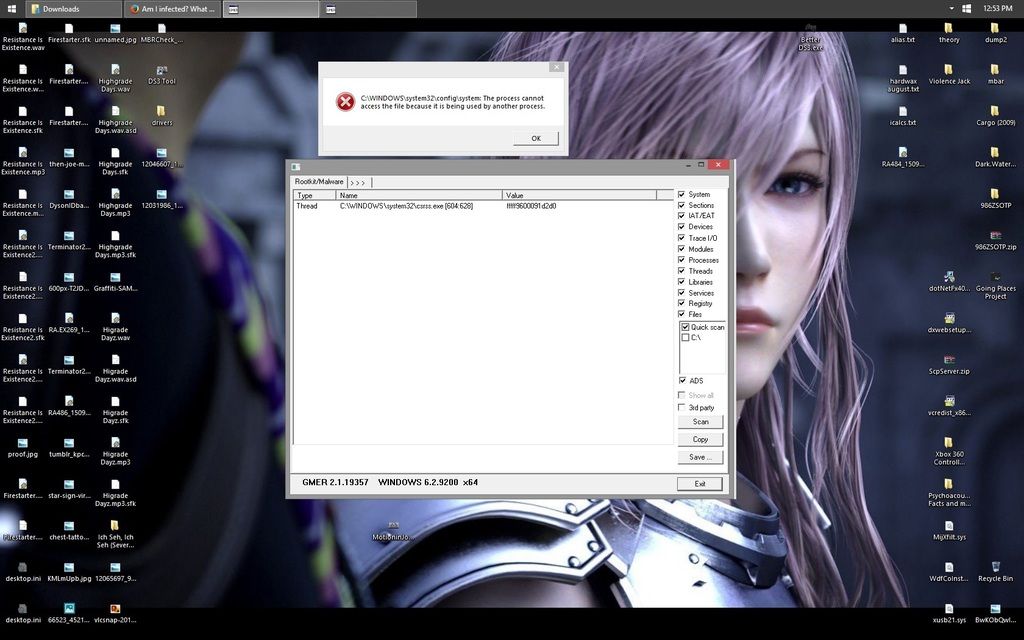The width and height of the screenshot is (1024, 640).
Task: Toggle the IAT/EAT checkbox
Action: click(682, 216)
